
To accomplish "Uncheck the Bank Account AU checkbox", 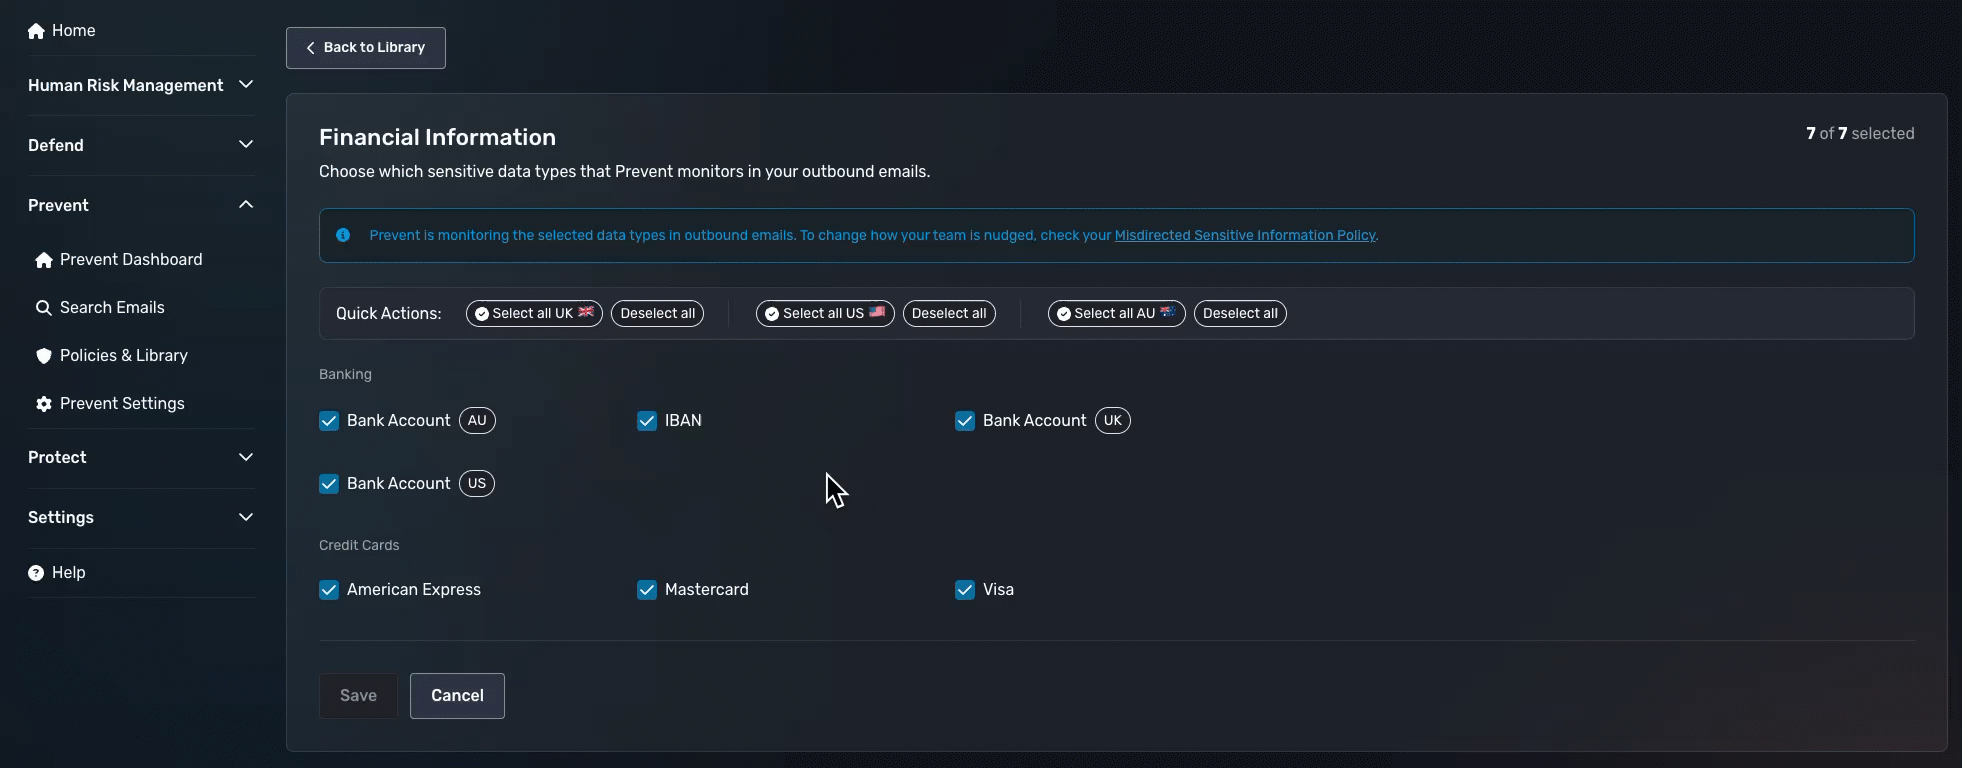I will pyautogui.click(x=329, y=421).
